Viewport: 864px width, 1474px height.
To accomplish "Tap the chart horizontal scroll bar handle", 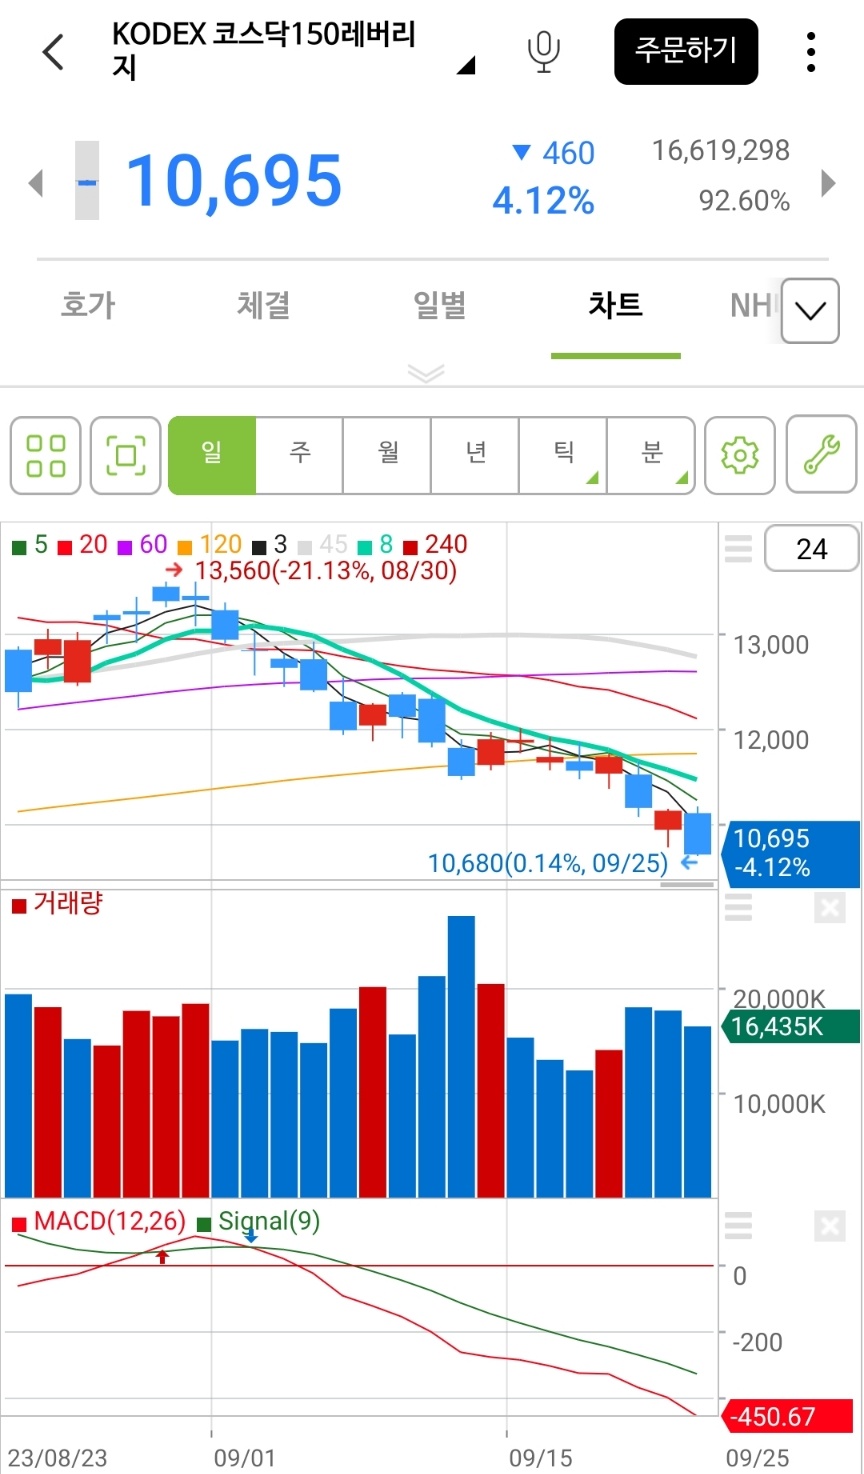I will pyautogui.click(x=688, y=884).
